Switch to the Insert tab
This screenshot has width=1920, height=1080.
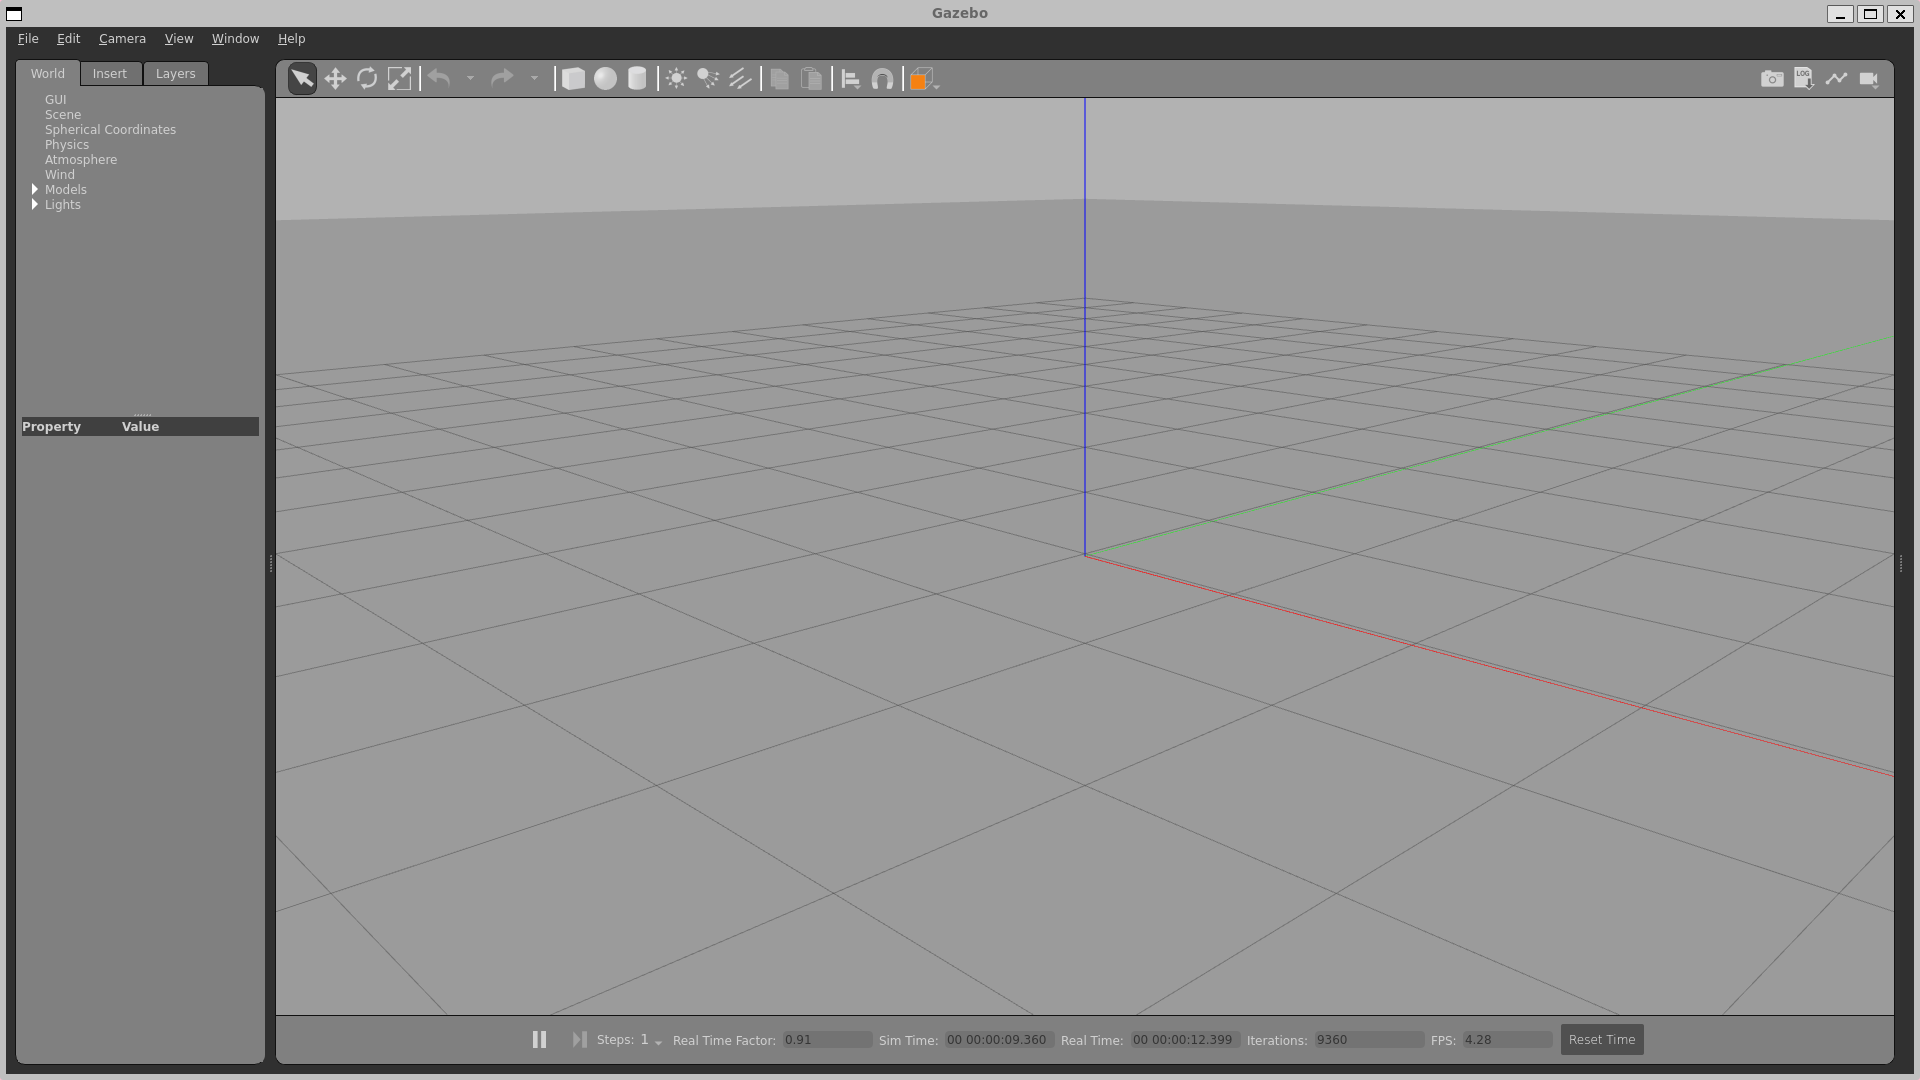pyautogui.click(x=110, y=74)
